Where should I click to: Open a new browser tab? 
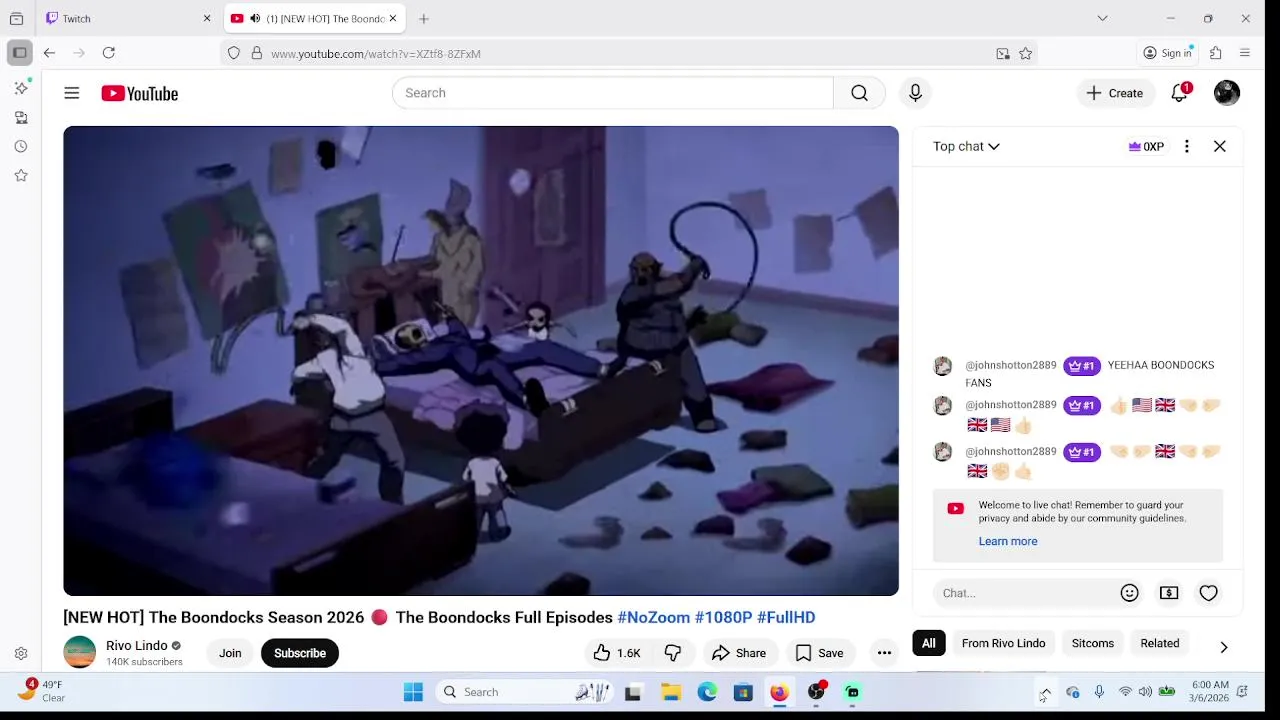[x=424, y=18]
